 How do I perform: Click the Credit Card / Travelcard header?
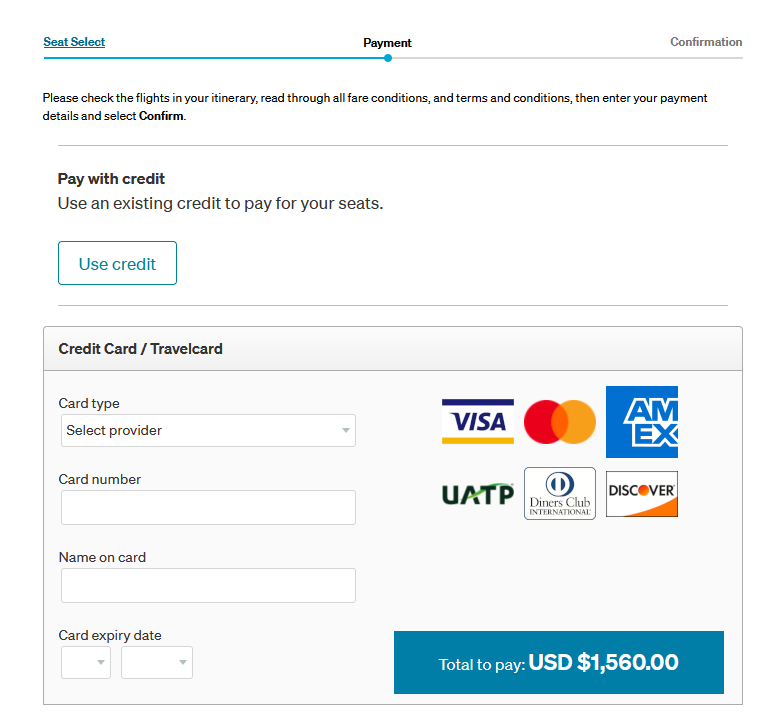(x=141, y=349)
